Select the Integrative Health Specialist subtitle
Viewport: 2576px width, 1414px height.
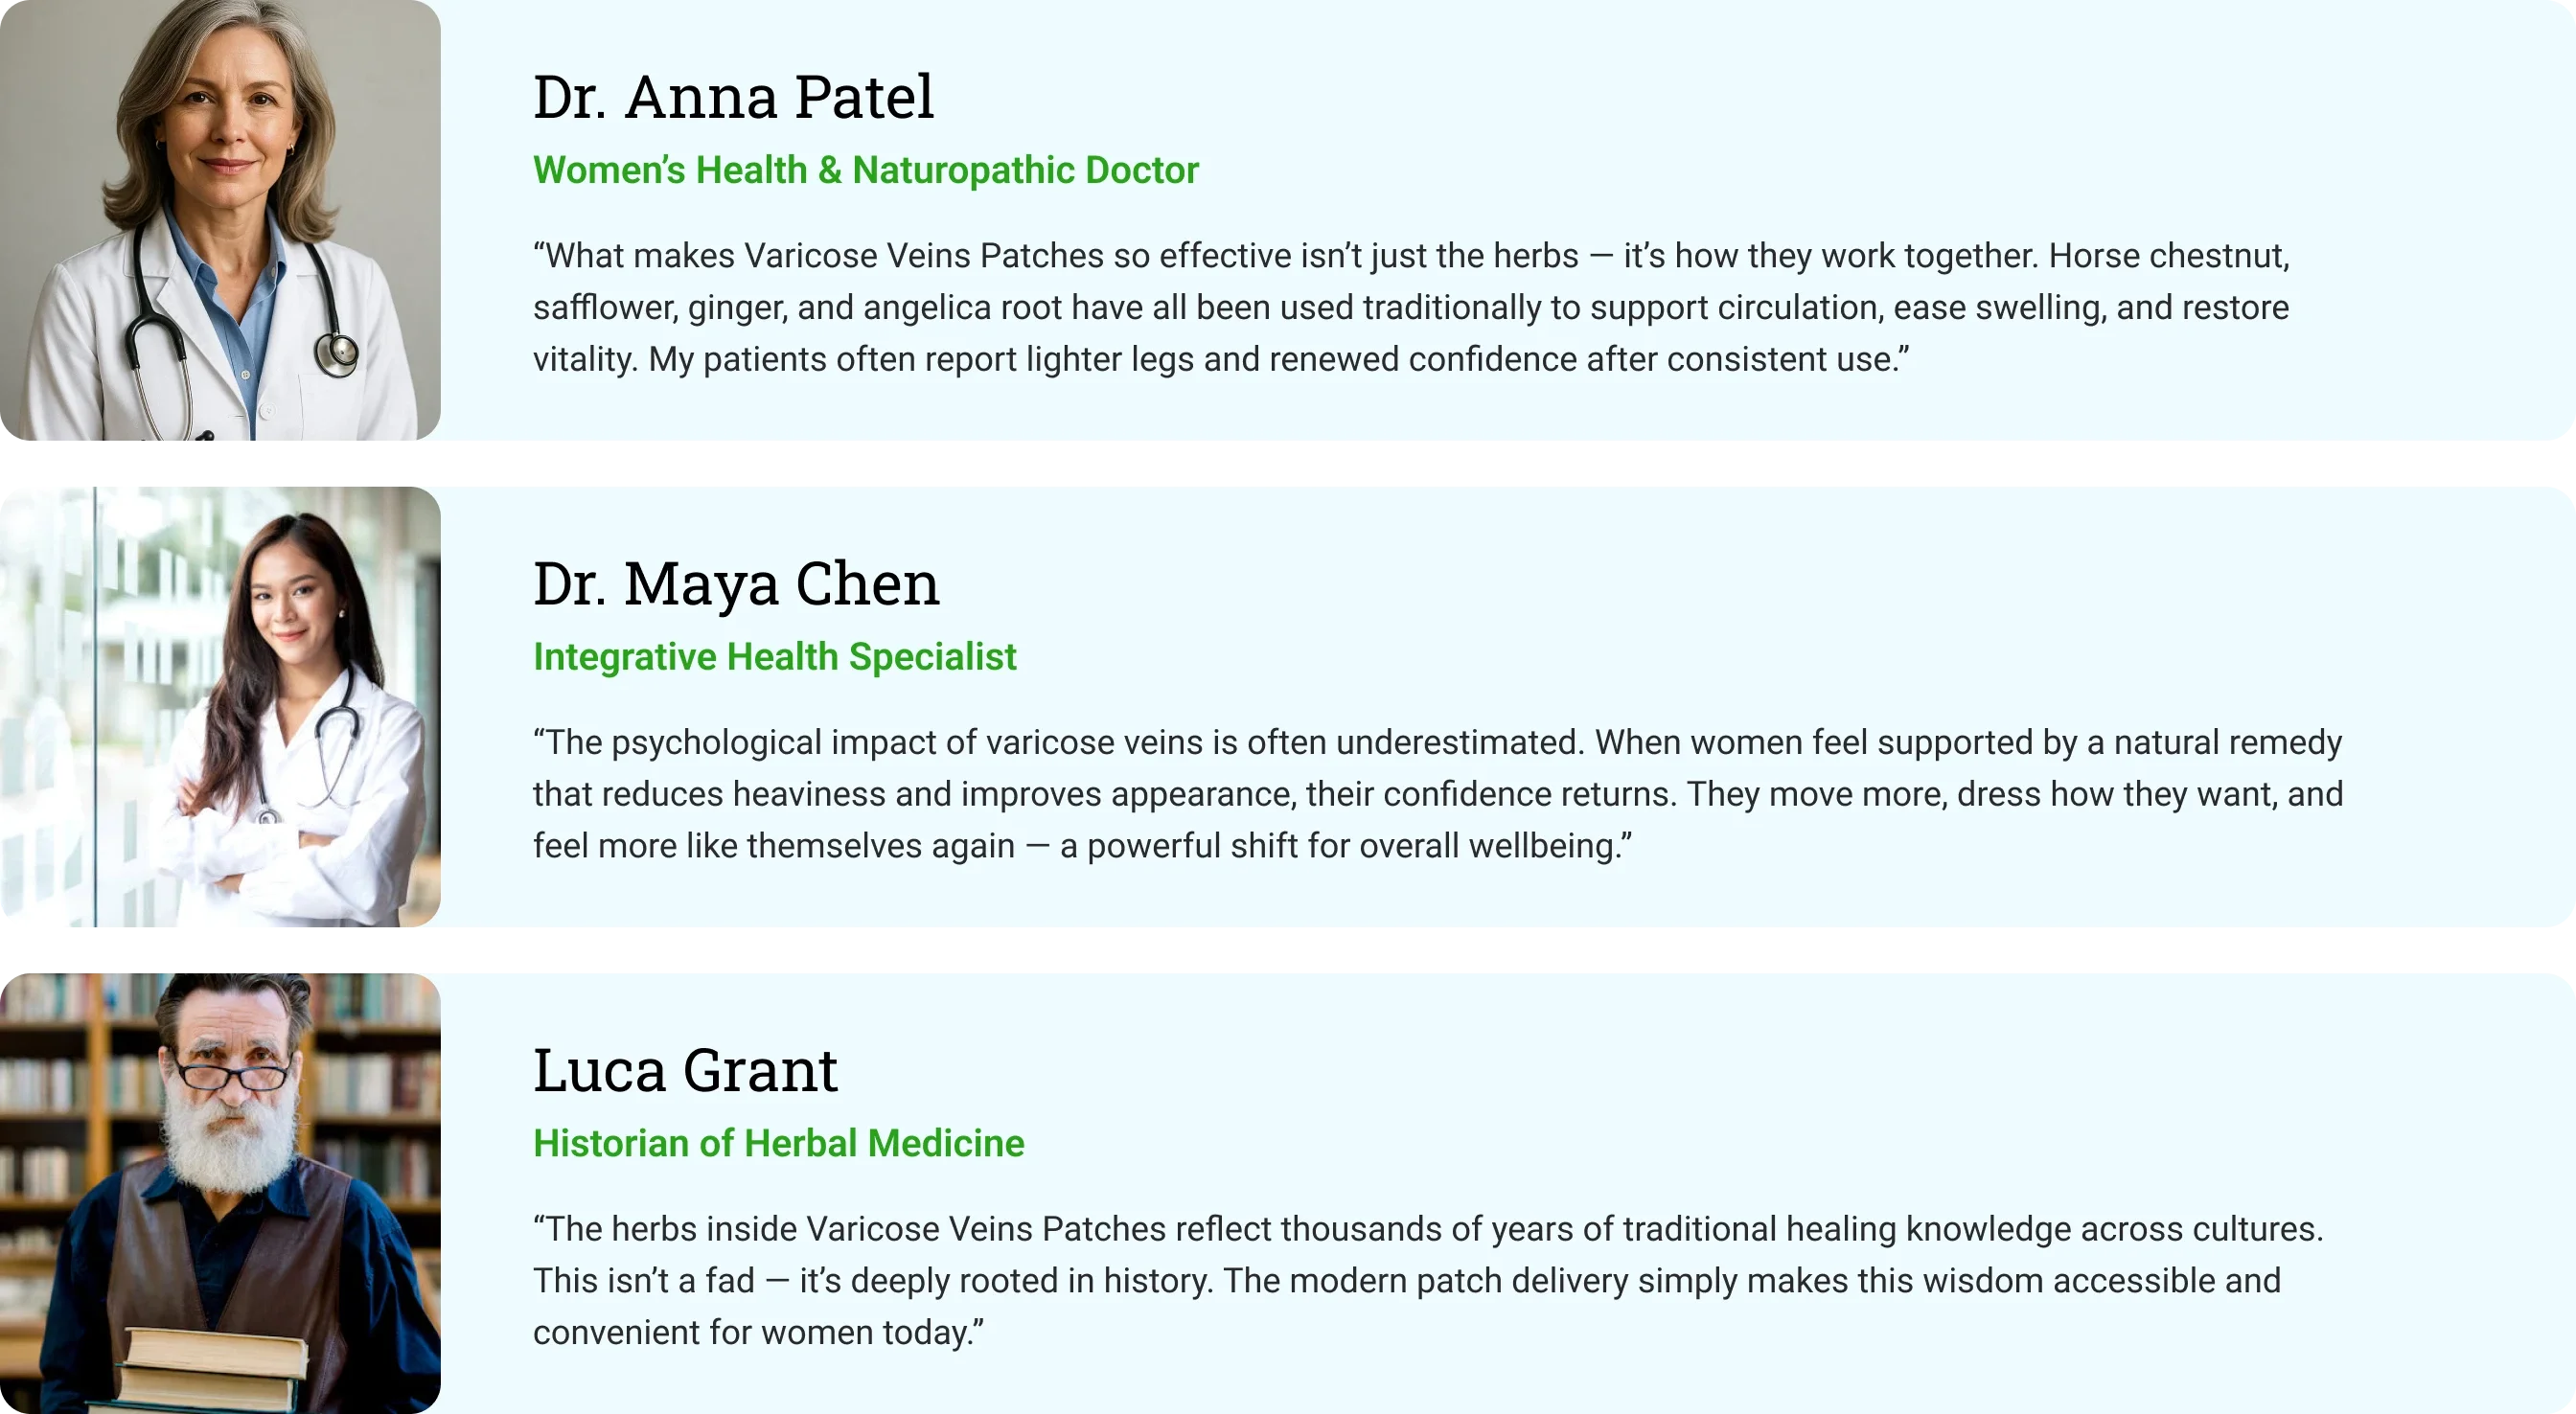[774, 657]
